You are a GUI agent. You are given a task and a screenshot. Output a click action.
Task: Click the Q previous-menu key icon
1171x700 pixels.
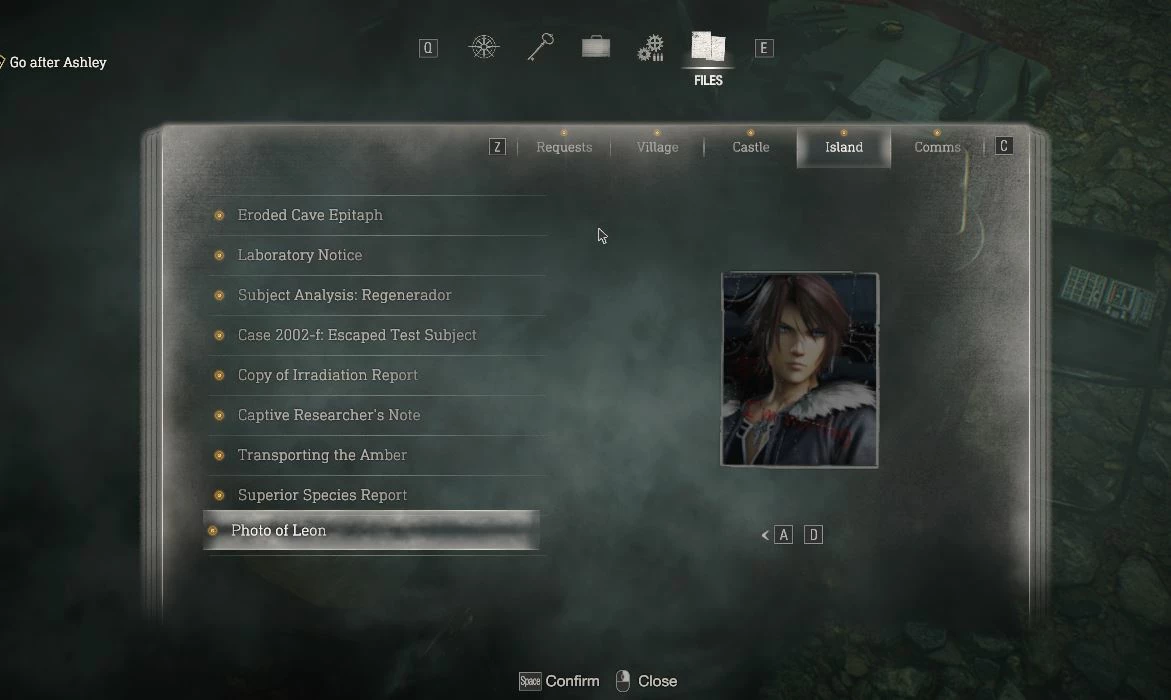428,49
